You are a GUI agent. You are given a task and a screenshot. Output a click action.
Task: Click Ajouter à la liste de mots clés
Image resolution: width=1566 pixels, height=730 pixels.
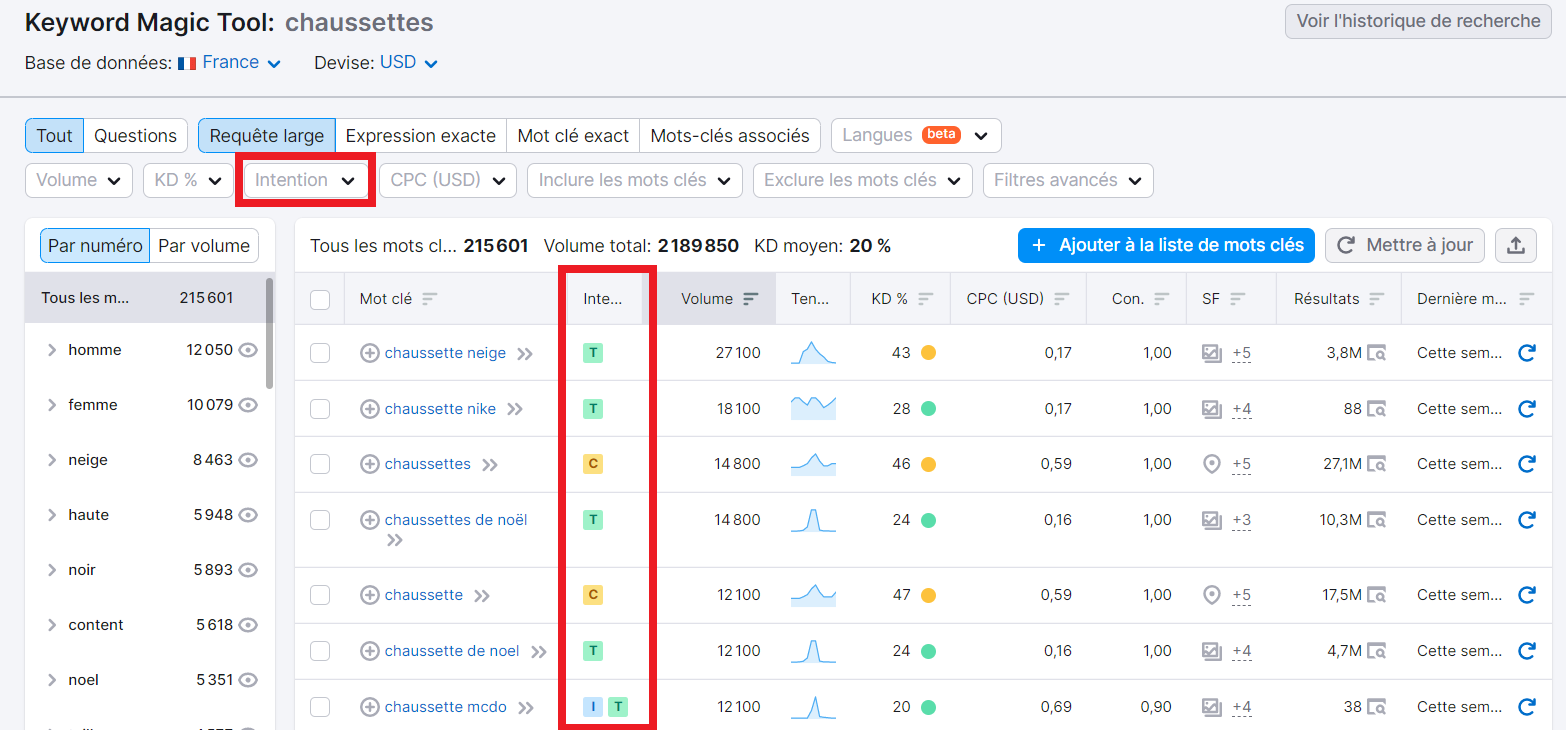[1165, 245]
